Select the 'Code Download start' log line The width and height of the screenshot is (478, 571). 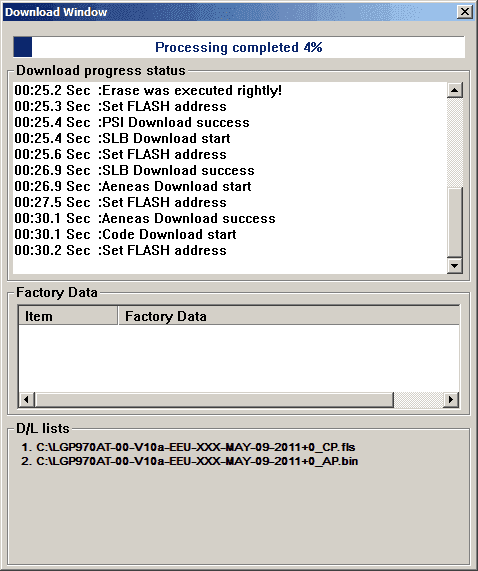(x=125, y=235)
